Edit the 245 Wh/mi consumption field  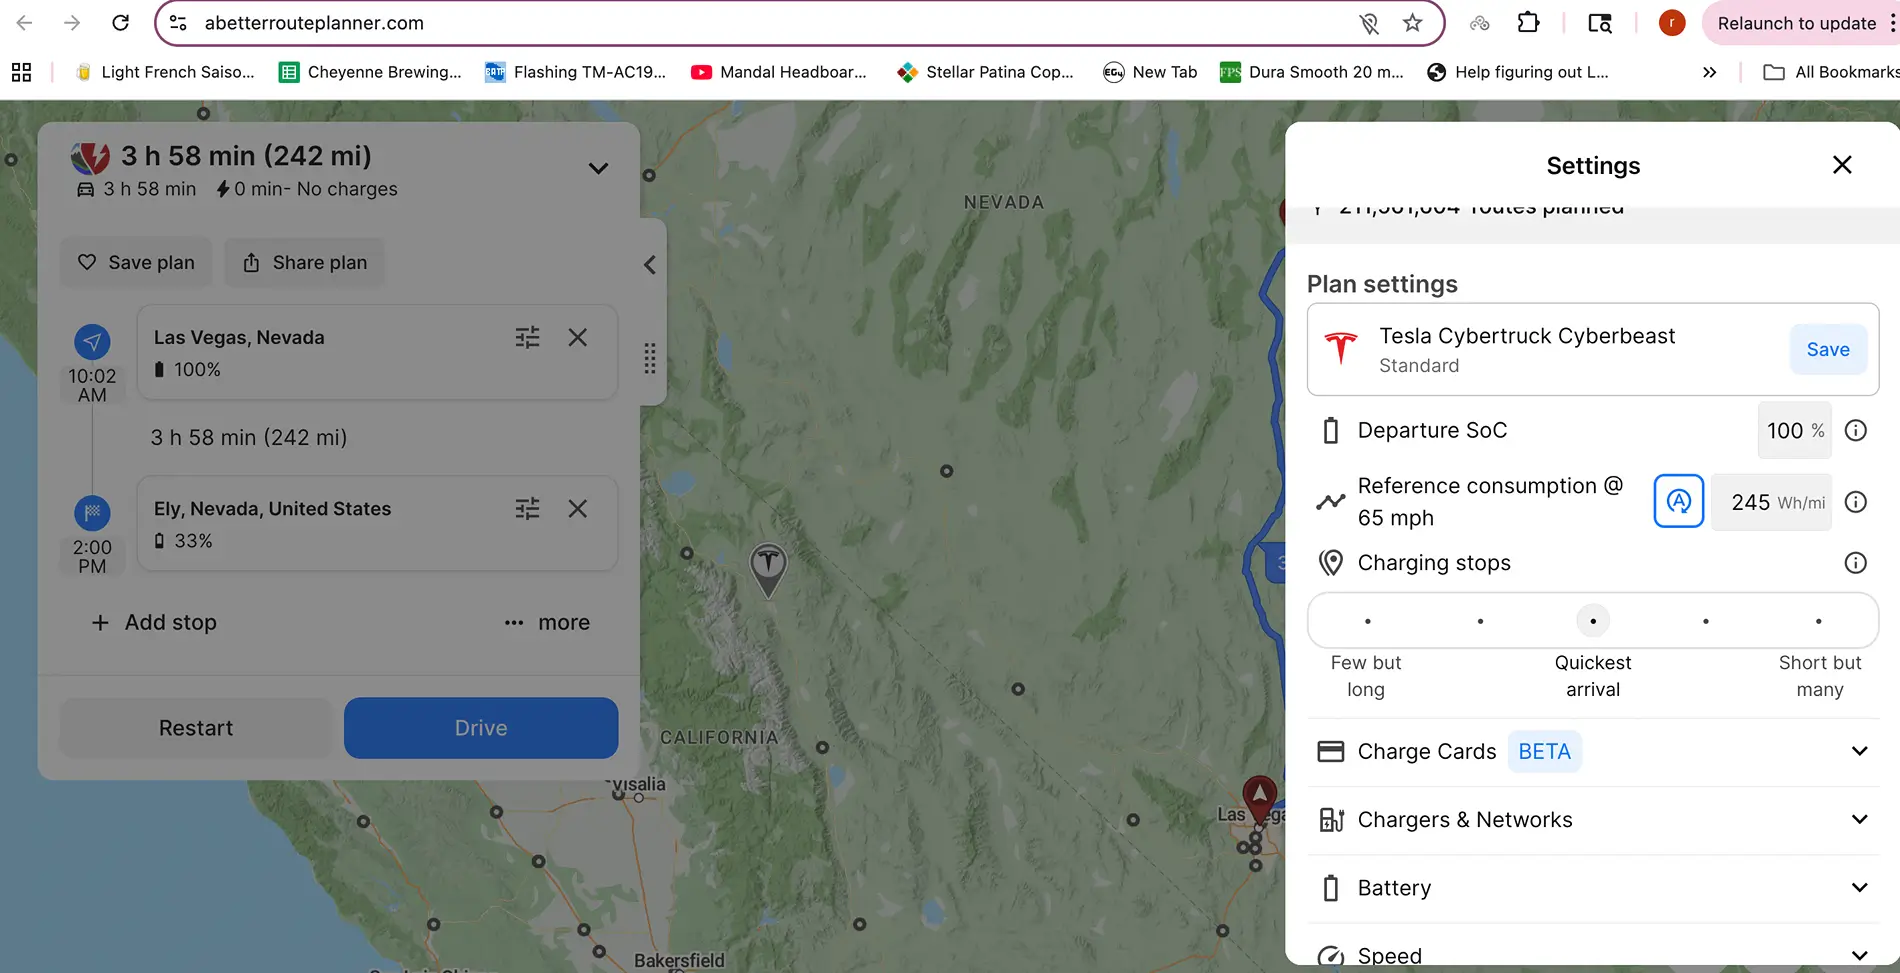[1771, 502]
